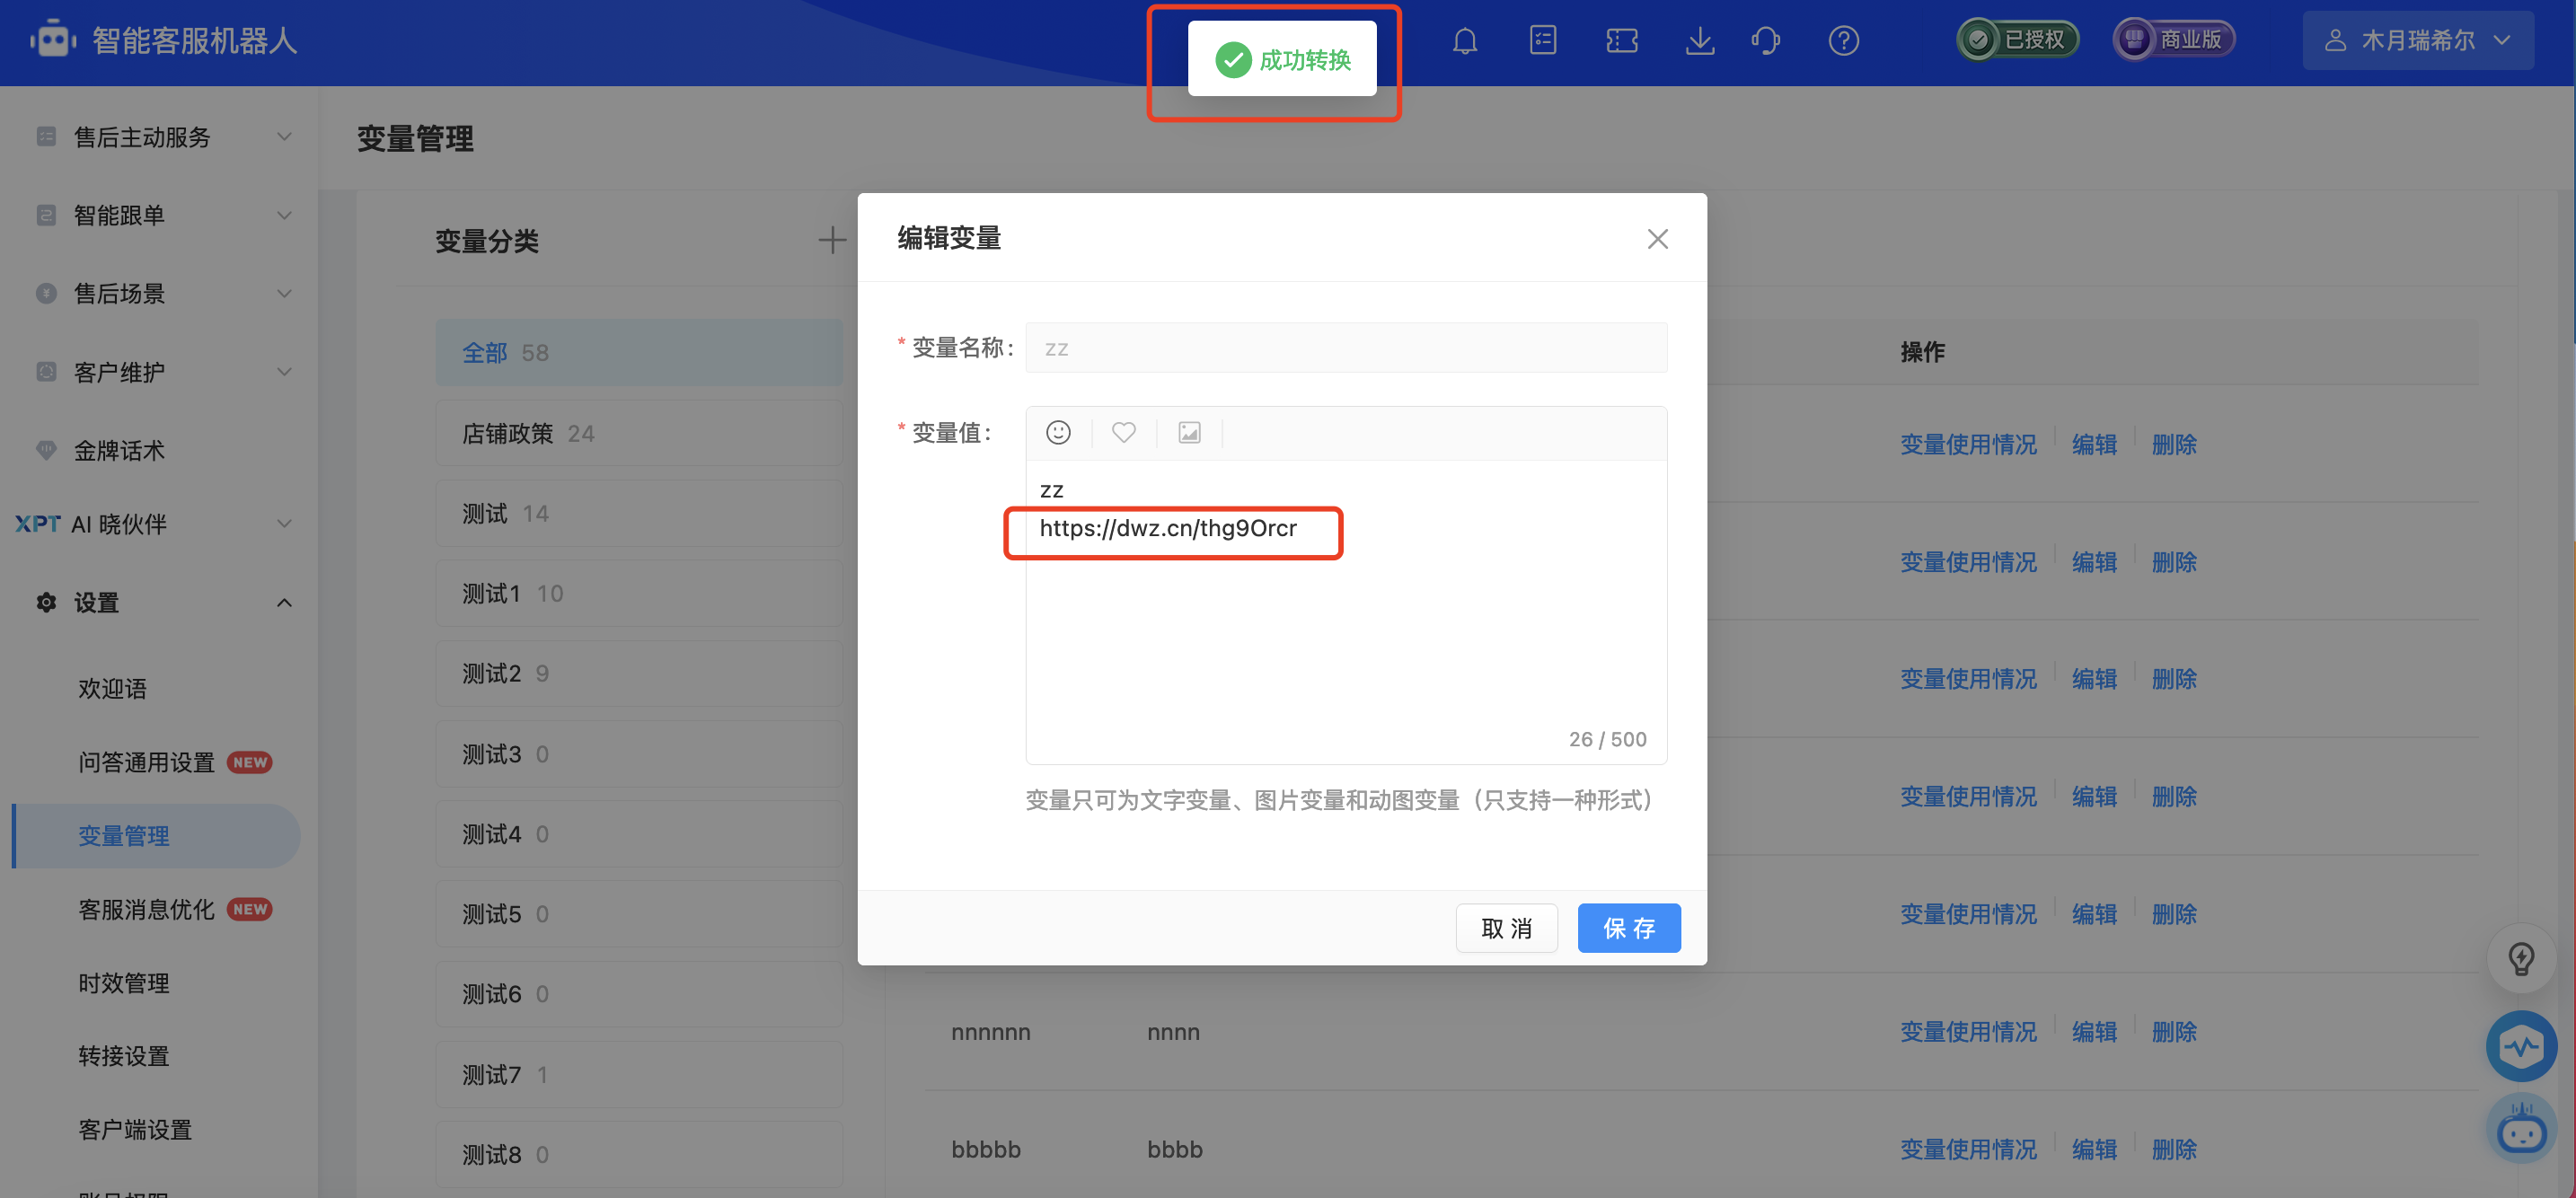Open 欢迎语 settings

(112, 688)
